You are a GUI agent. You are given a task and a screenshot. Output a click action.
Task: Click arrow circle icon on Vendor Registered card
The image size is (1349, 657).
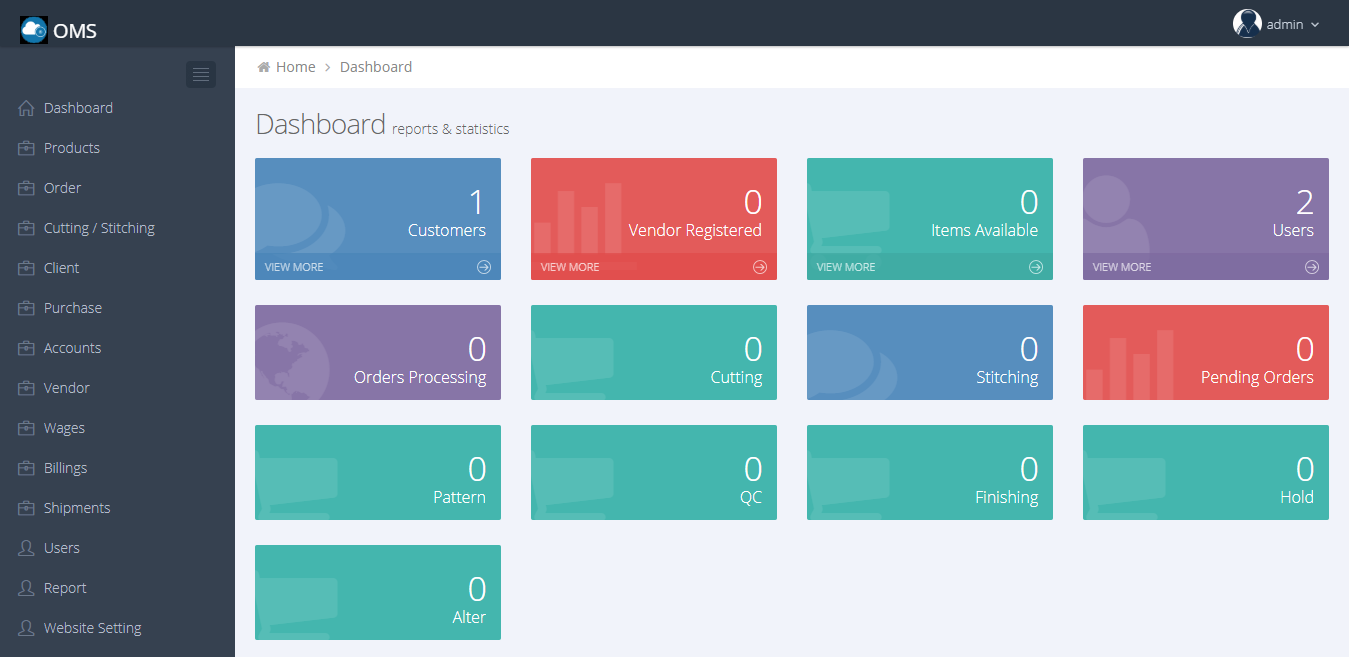[x=760, y=267]
